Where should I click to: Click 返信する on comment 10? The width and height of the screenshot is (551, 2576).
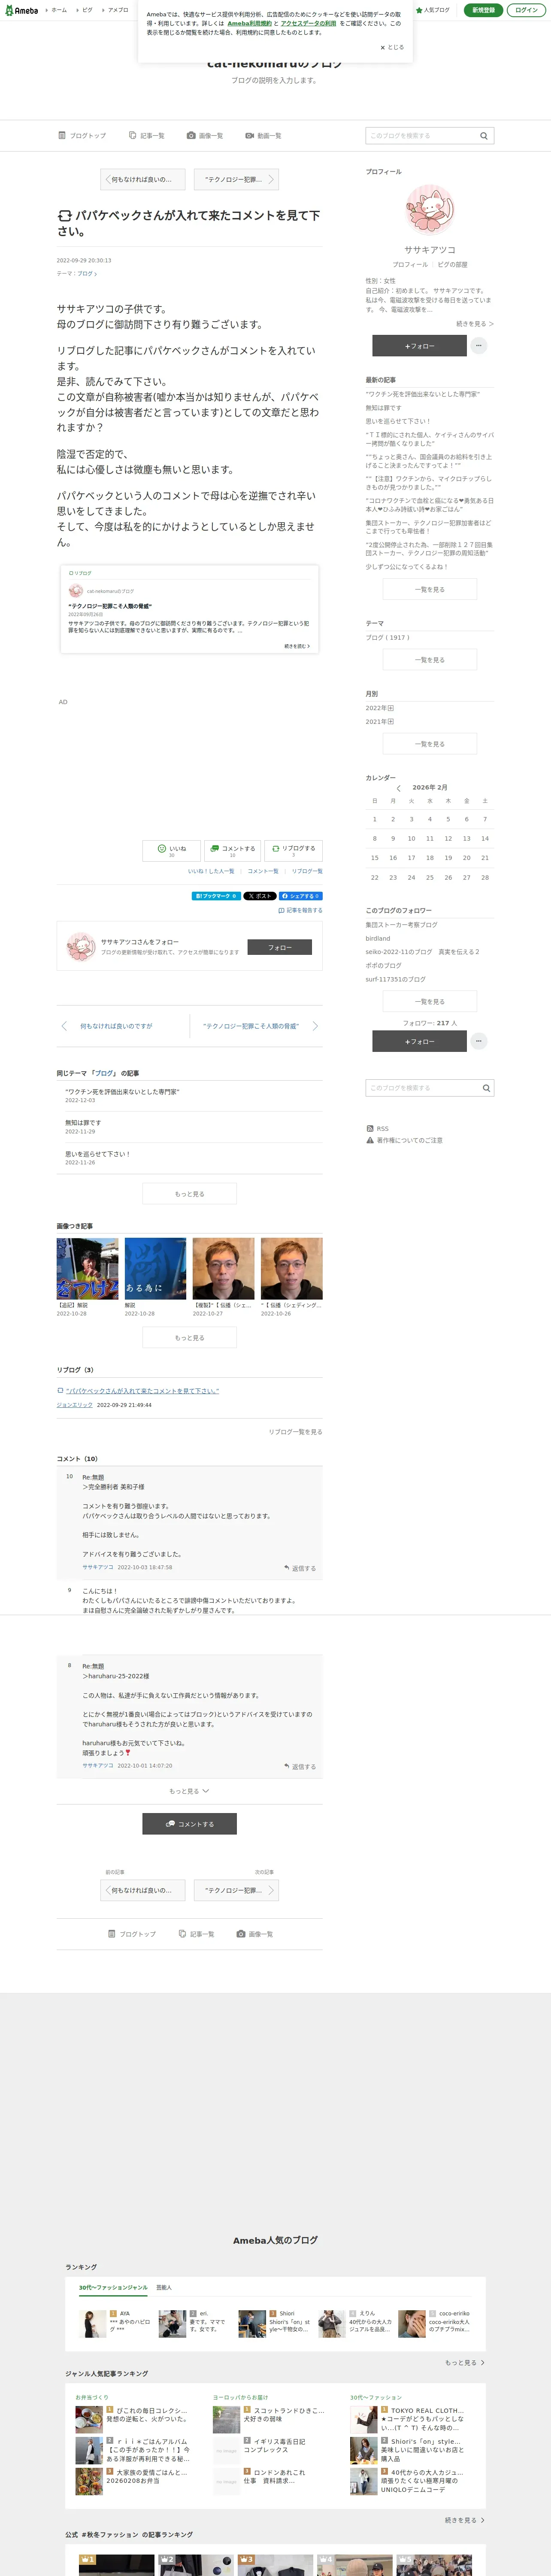[x=300, y=1568]
